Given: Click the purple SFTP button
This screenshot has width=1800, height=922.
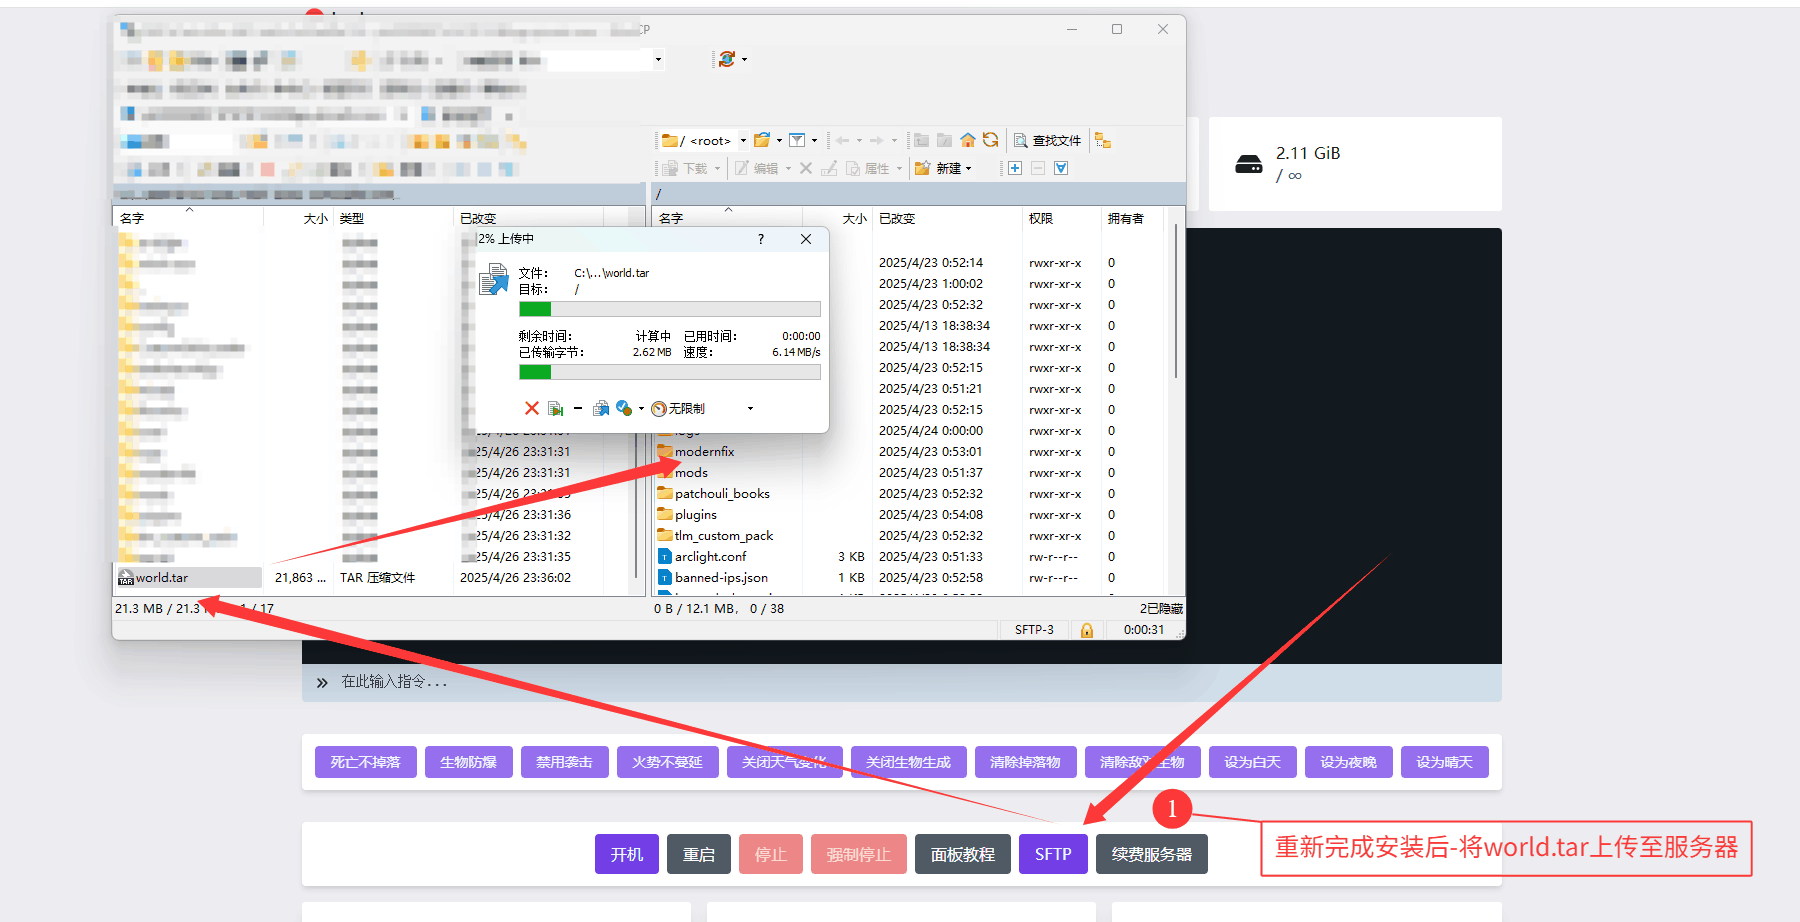Looking at the screenshot, I should (x=1053, y=854).
